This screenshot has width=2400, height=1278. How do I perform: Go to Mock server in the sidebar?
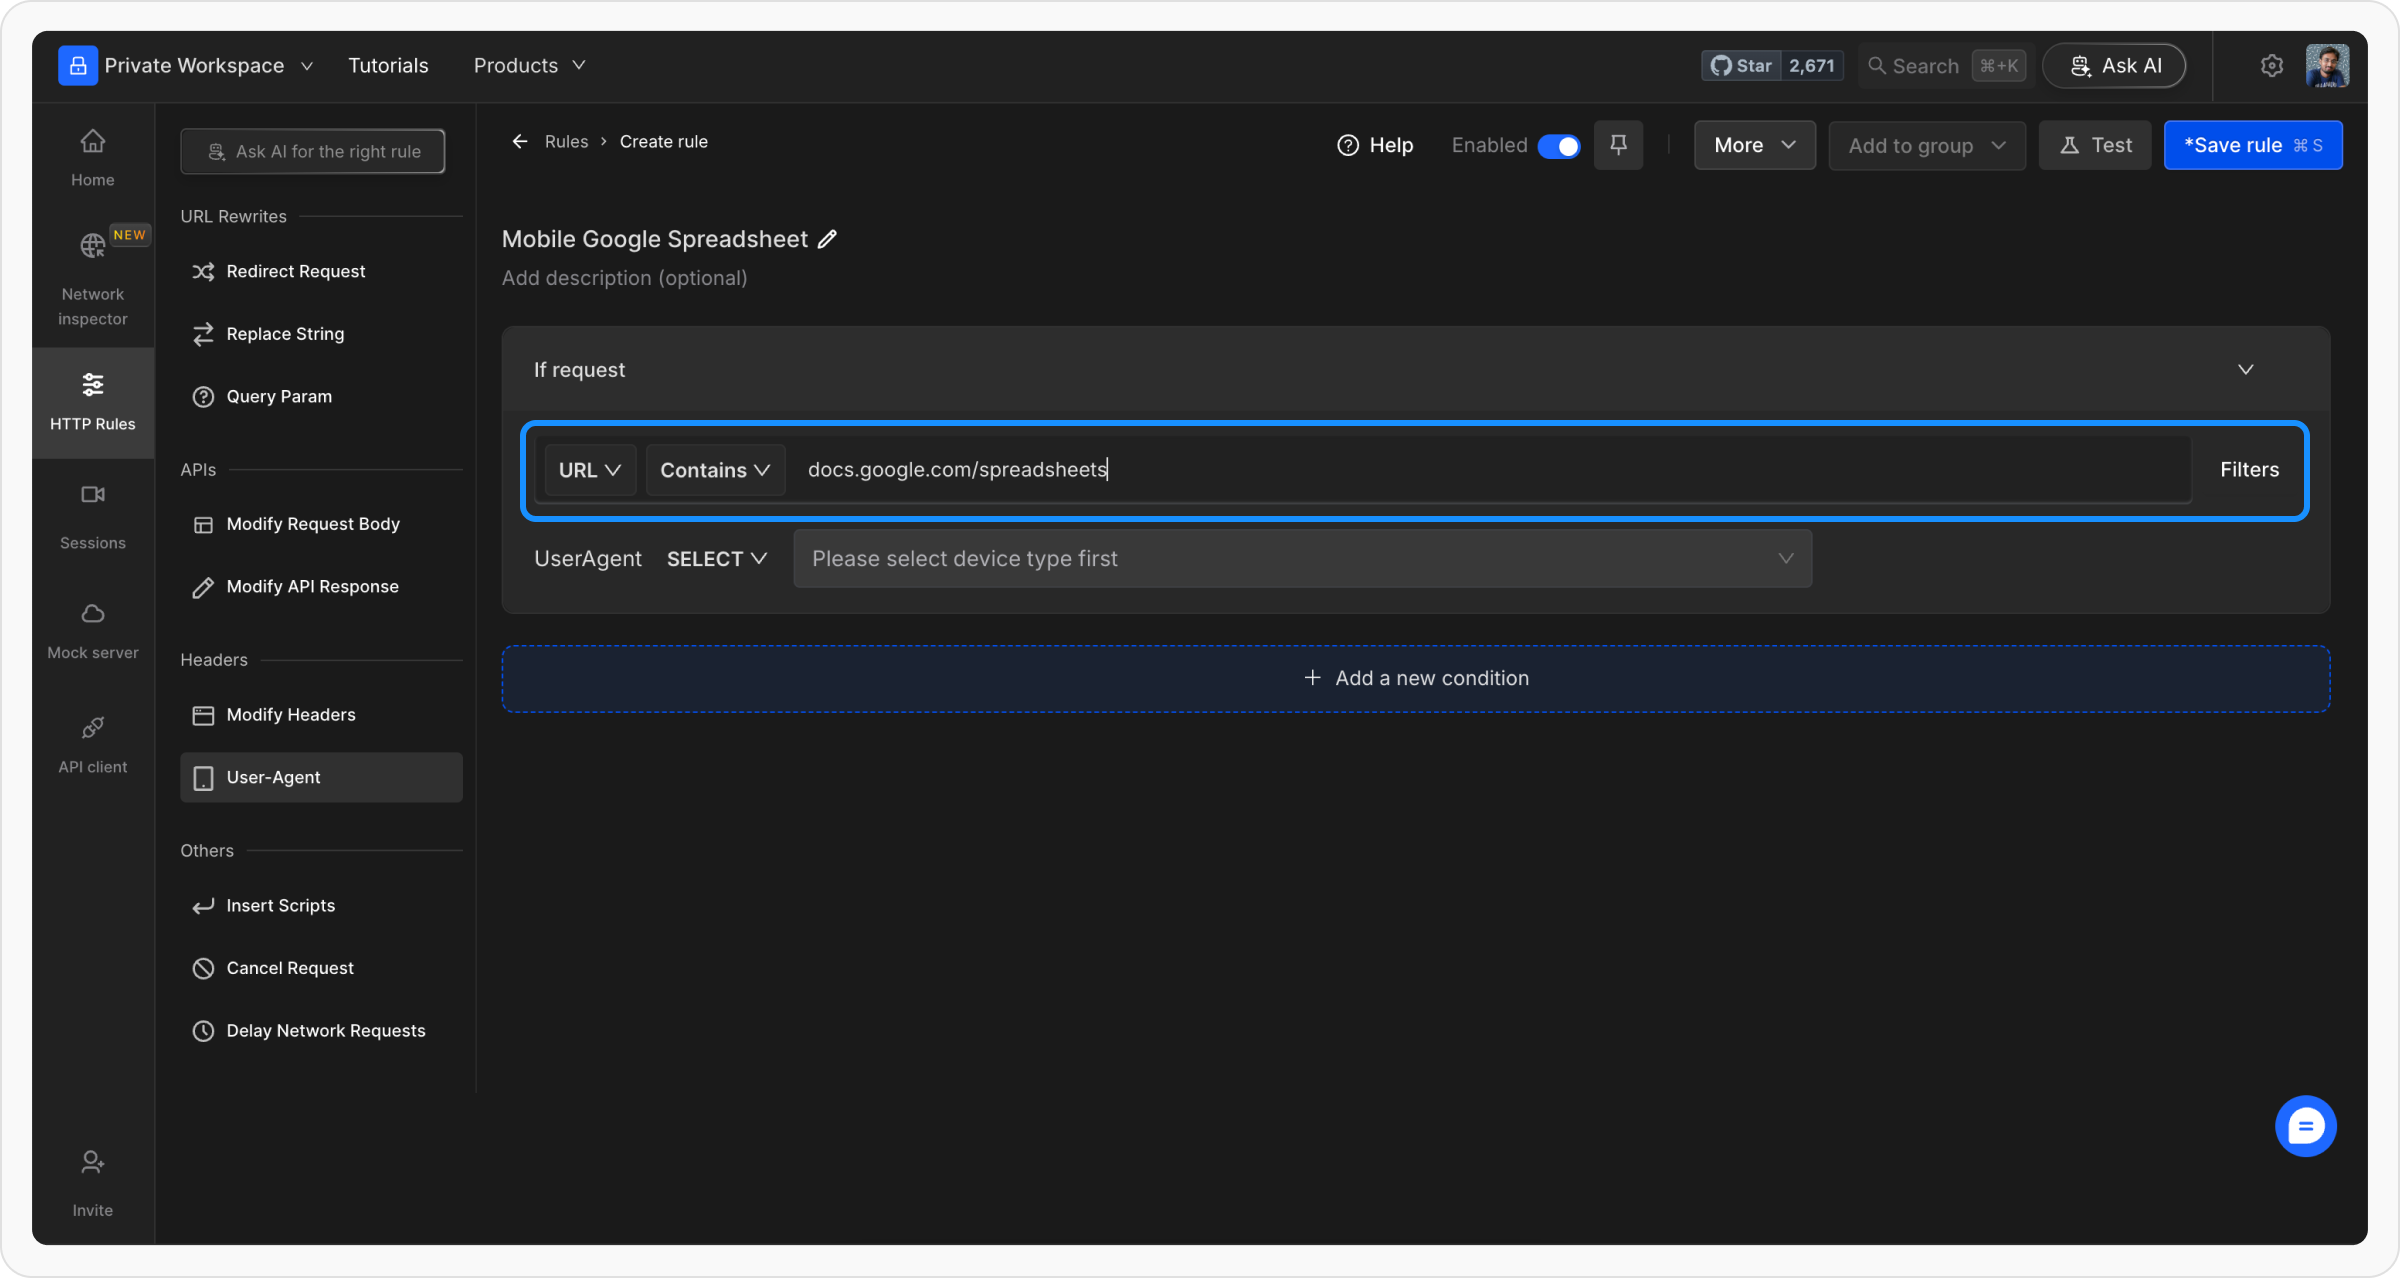92,630
